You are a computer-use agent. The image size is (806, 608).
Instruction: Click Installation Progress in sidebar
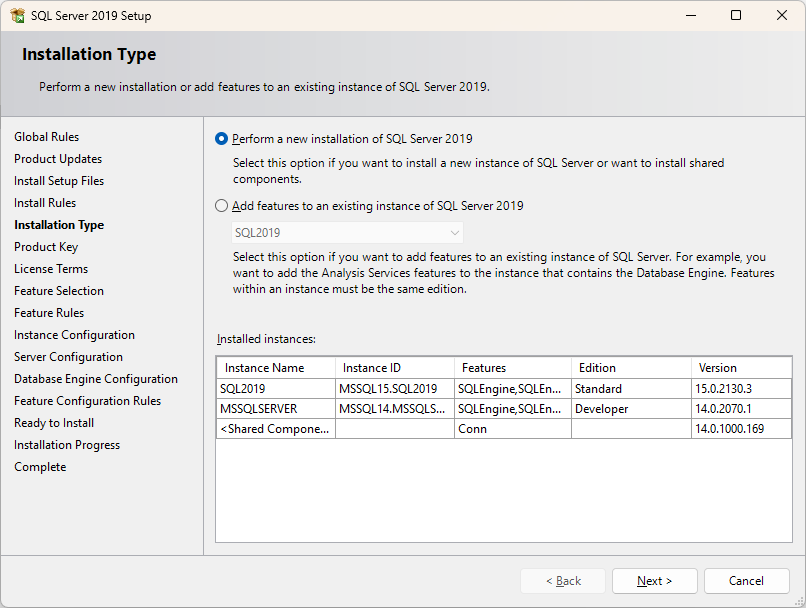coord(67,445)
